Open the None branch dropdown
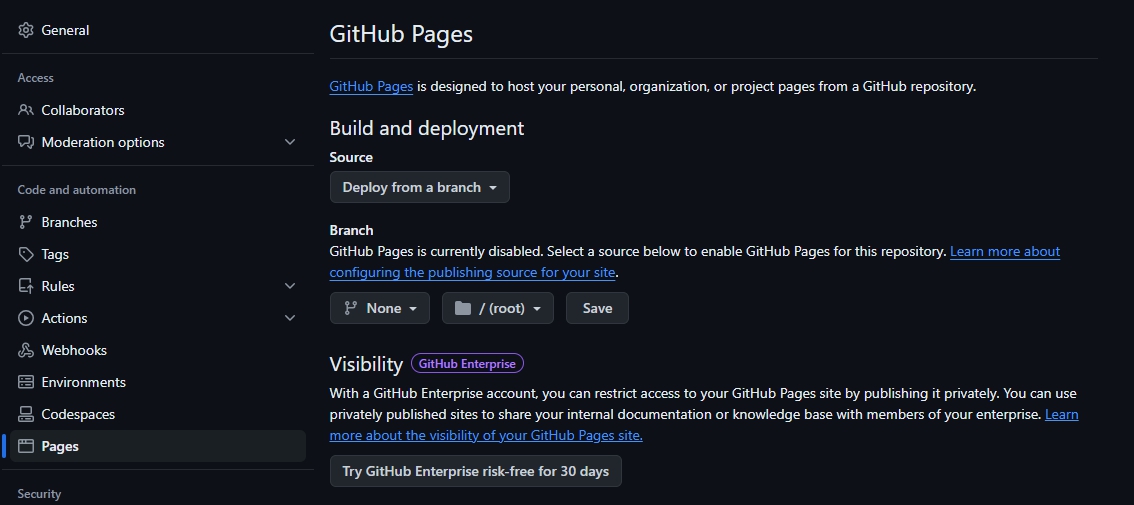 point(380,308)
